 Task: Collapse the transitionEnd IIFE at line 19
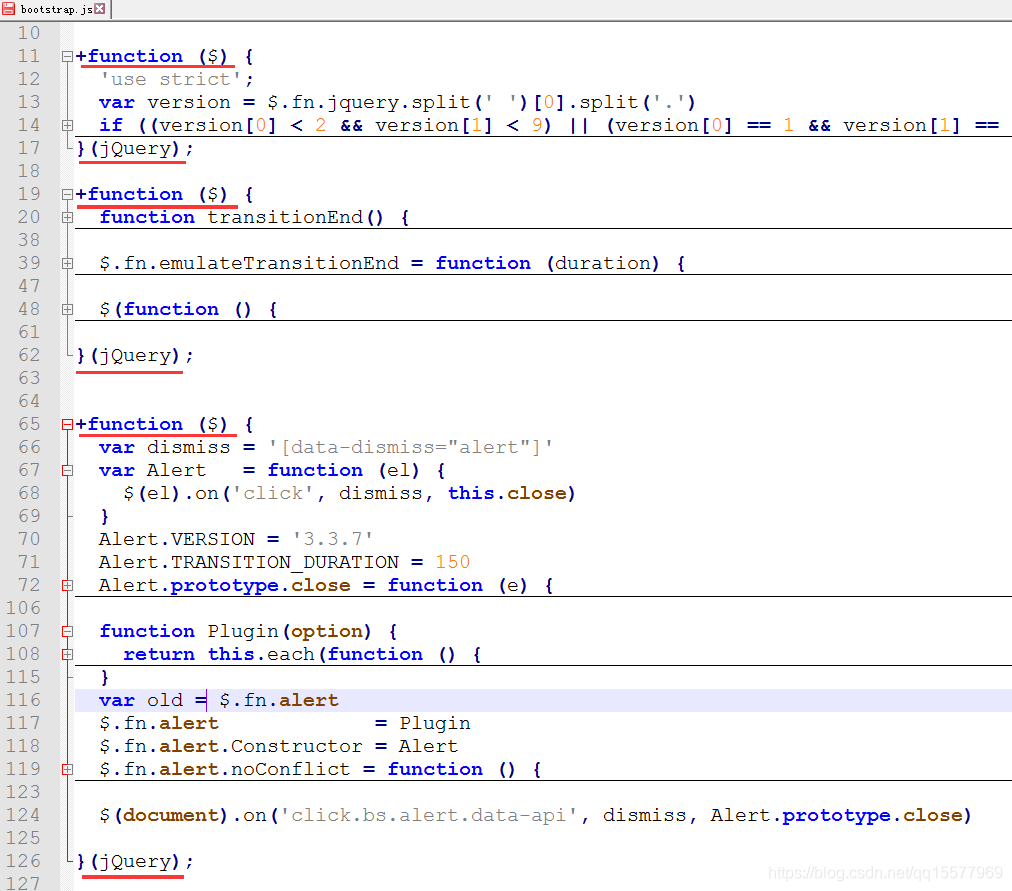65,194
